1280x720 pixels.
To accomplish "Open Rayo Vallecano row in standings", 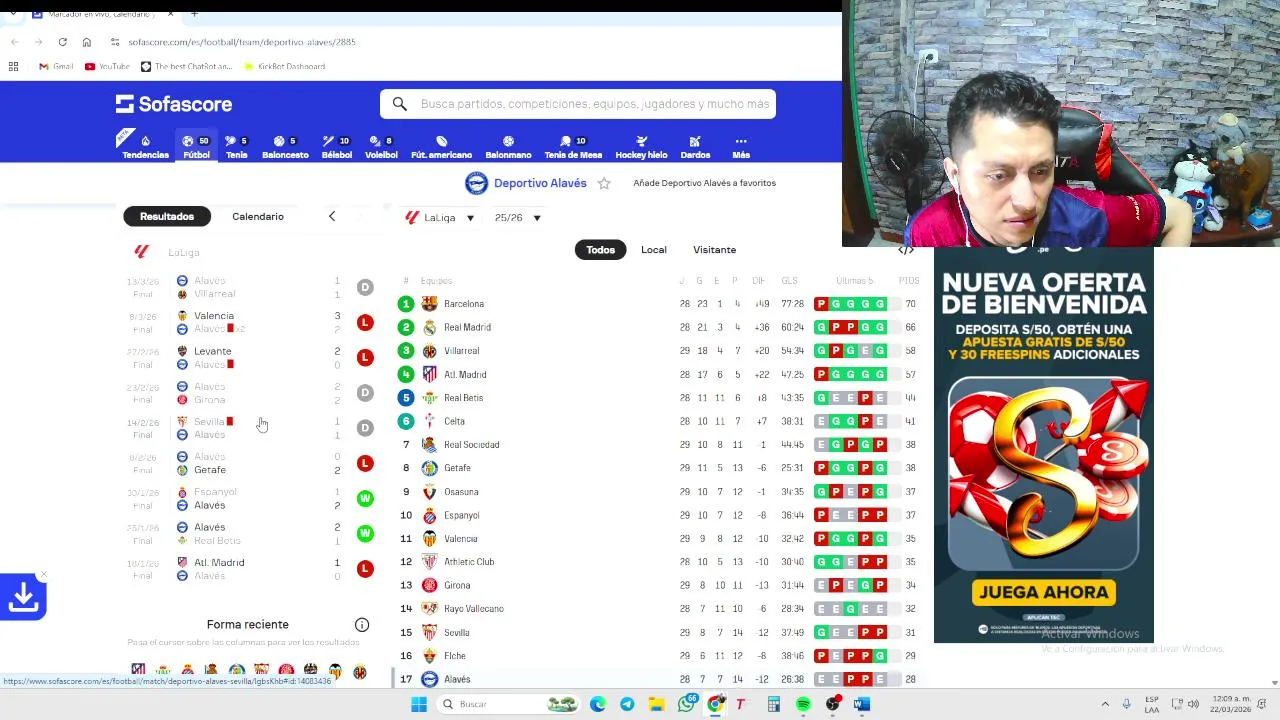I will pyautogui.click(x=658, y=609).
